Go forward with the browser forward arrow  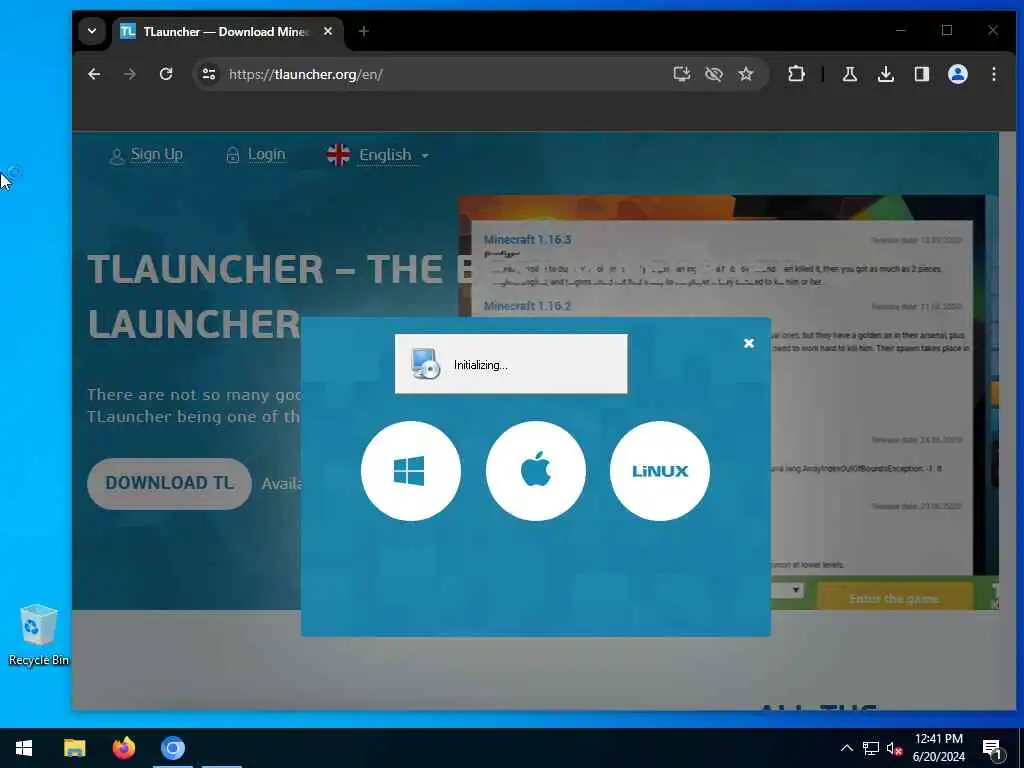[130, 74]
